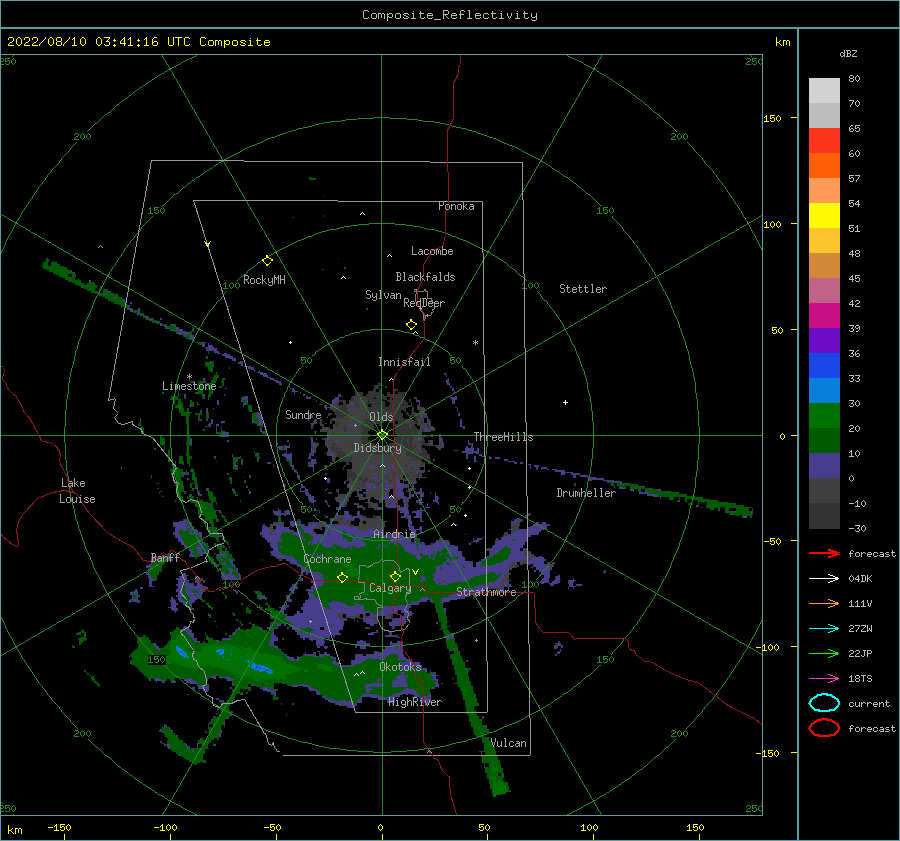Click the yellow arrow marker northwest of RockyMH
900x841 pixels.
[208, 244]
